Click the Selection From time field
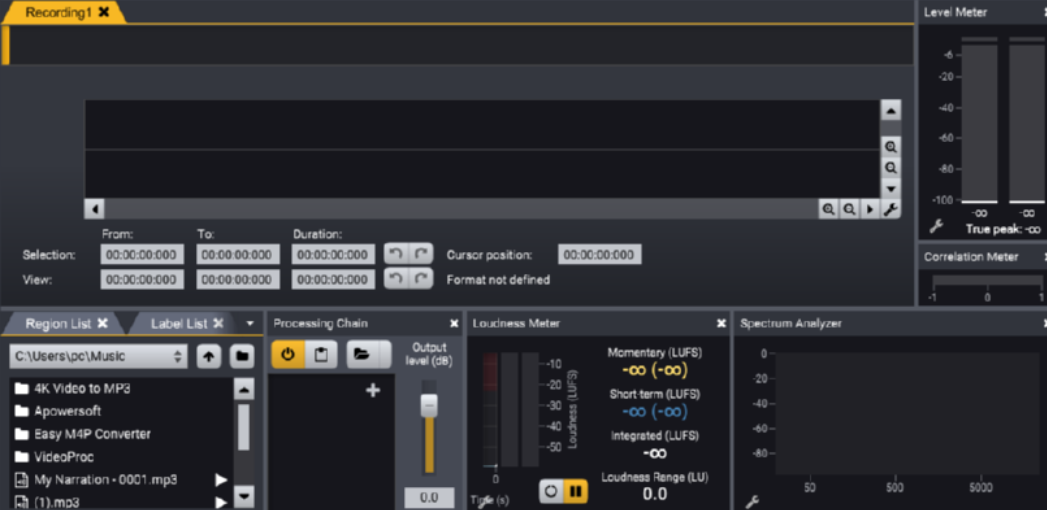This screenshot has height=510, width=1047. [142, 254]
